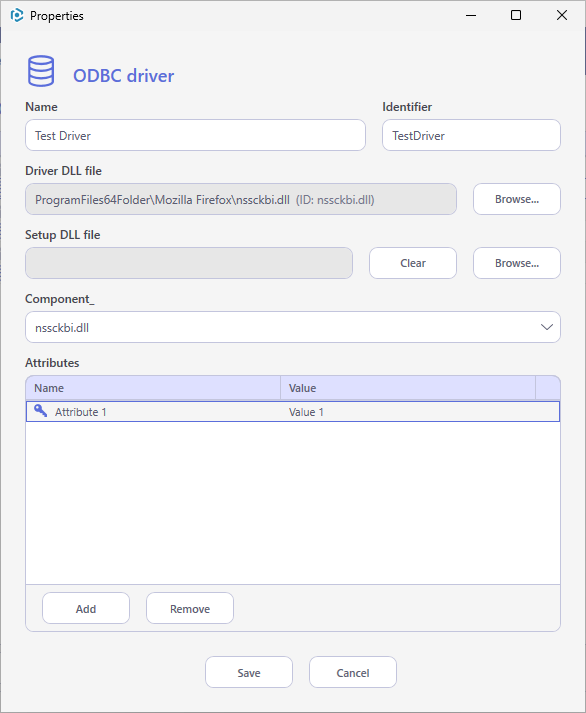586x713 pixels.
Task: Sort attributes by Value column header
Action: tap(408, 388)
